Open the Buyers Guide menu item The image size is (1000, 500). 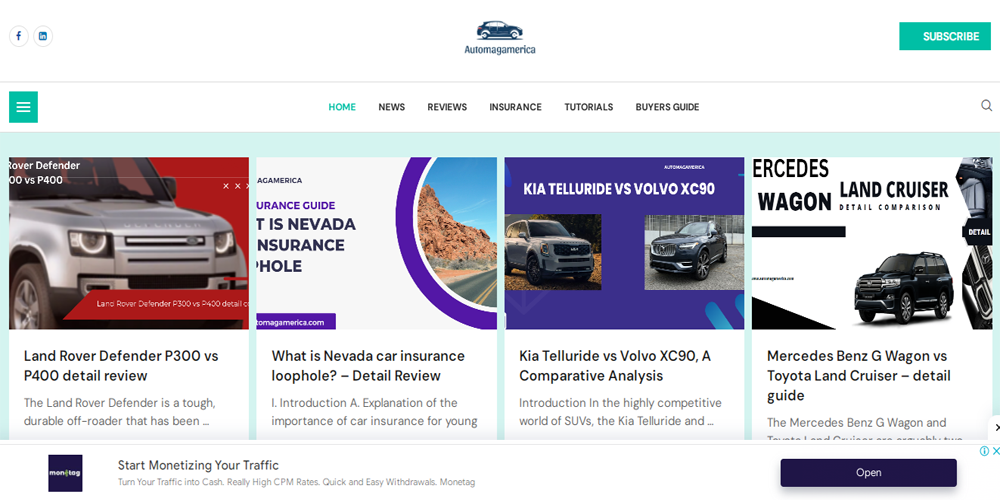coord(667,107)
